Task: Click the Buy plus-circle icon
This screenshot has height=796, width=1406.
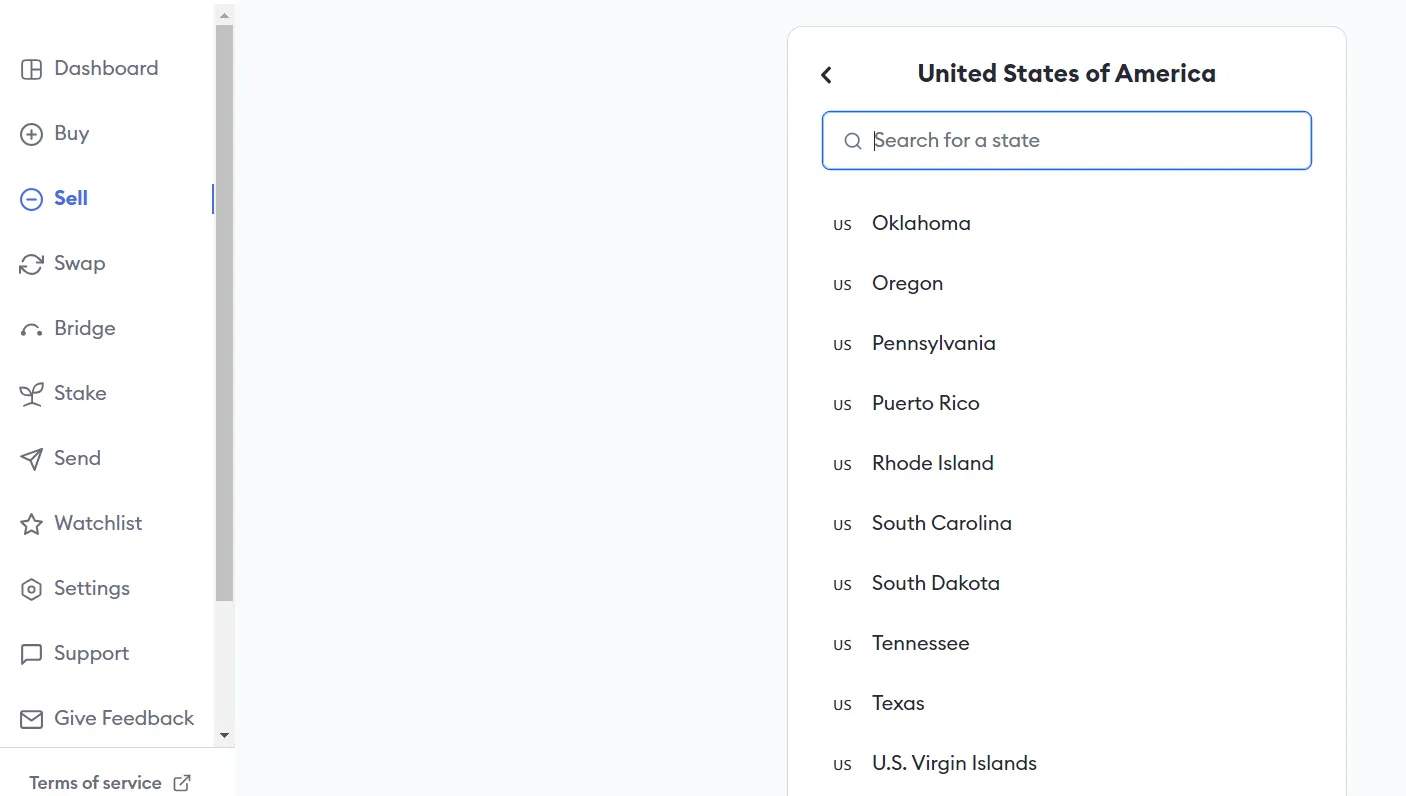Action: (x=32, y=134)
